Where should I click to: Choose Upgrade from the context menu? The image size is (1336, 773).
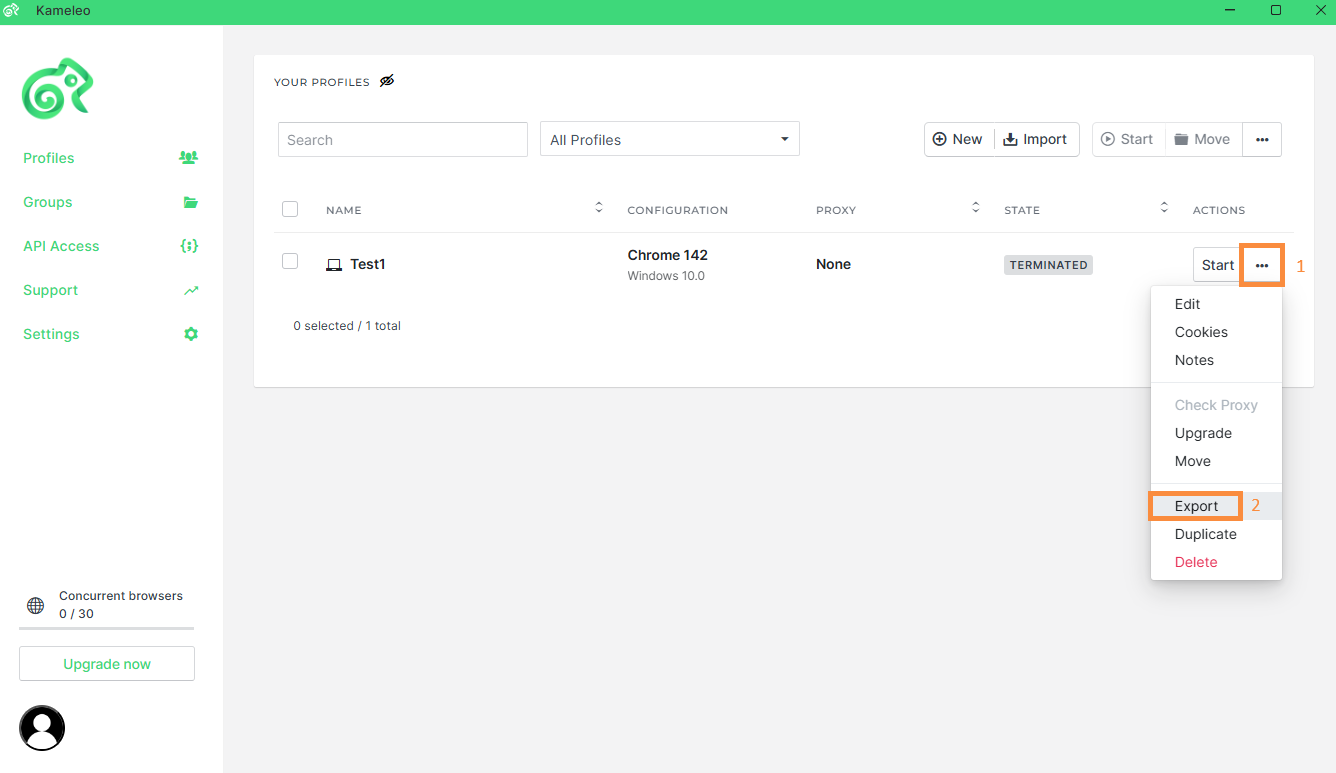[x=1216, y=433]
